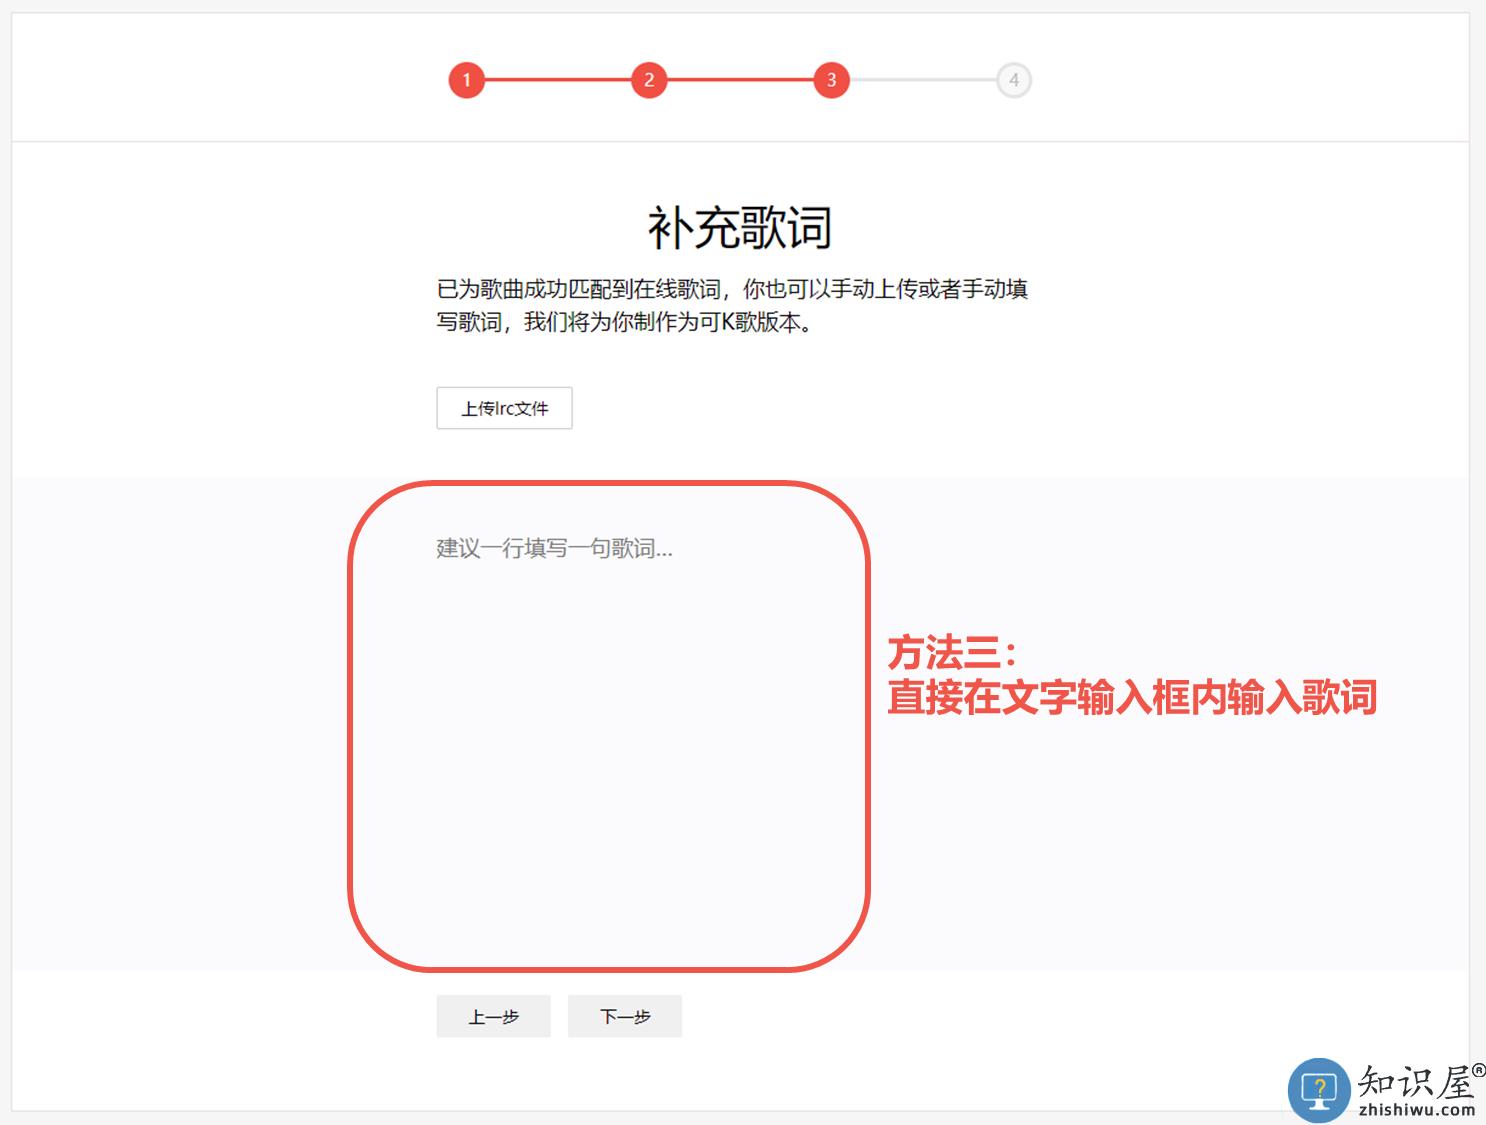The height and width of the screenshot is (1125, 1486).
Task: Click the 补充歌词 page heading
Action: tap(740, 228)
